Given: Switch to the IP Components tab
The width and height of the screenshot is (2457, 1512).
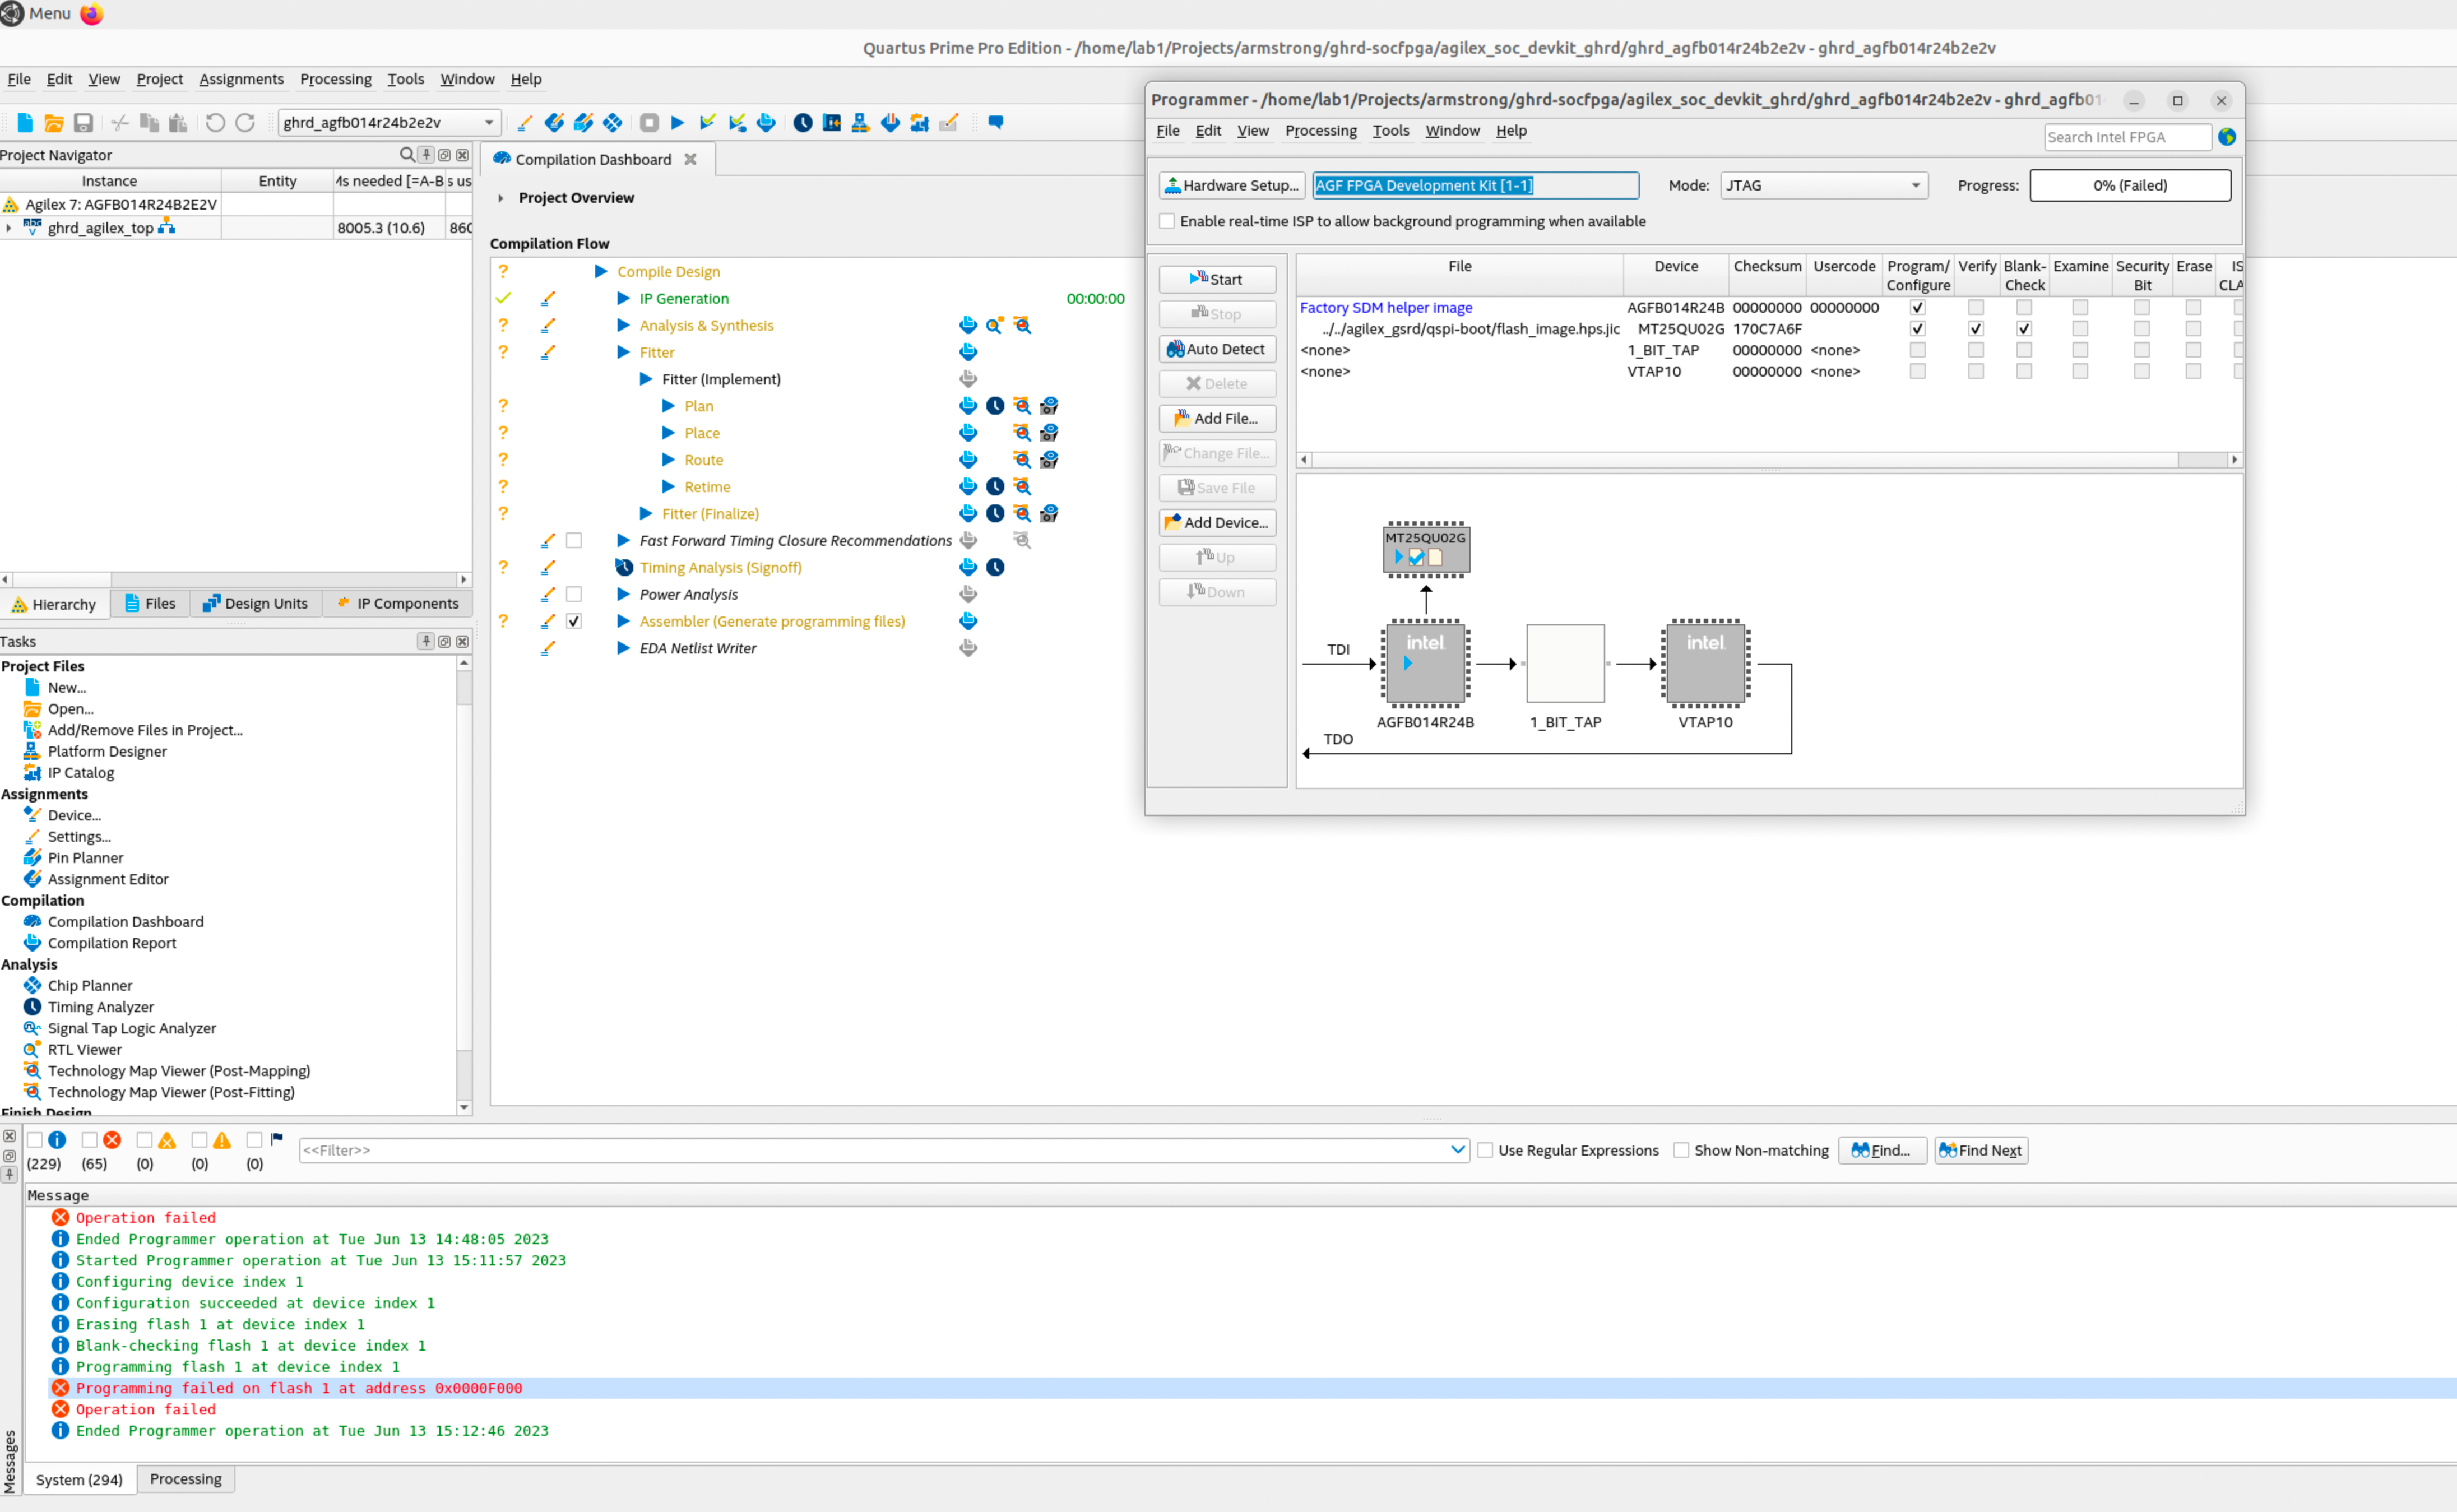Looking at the screenshot, I should click(397, 603).
